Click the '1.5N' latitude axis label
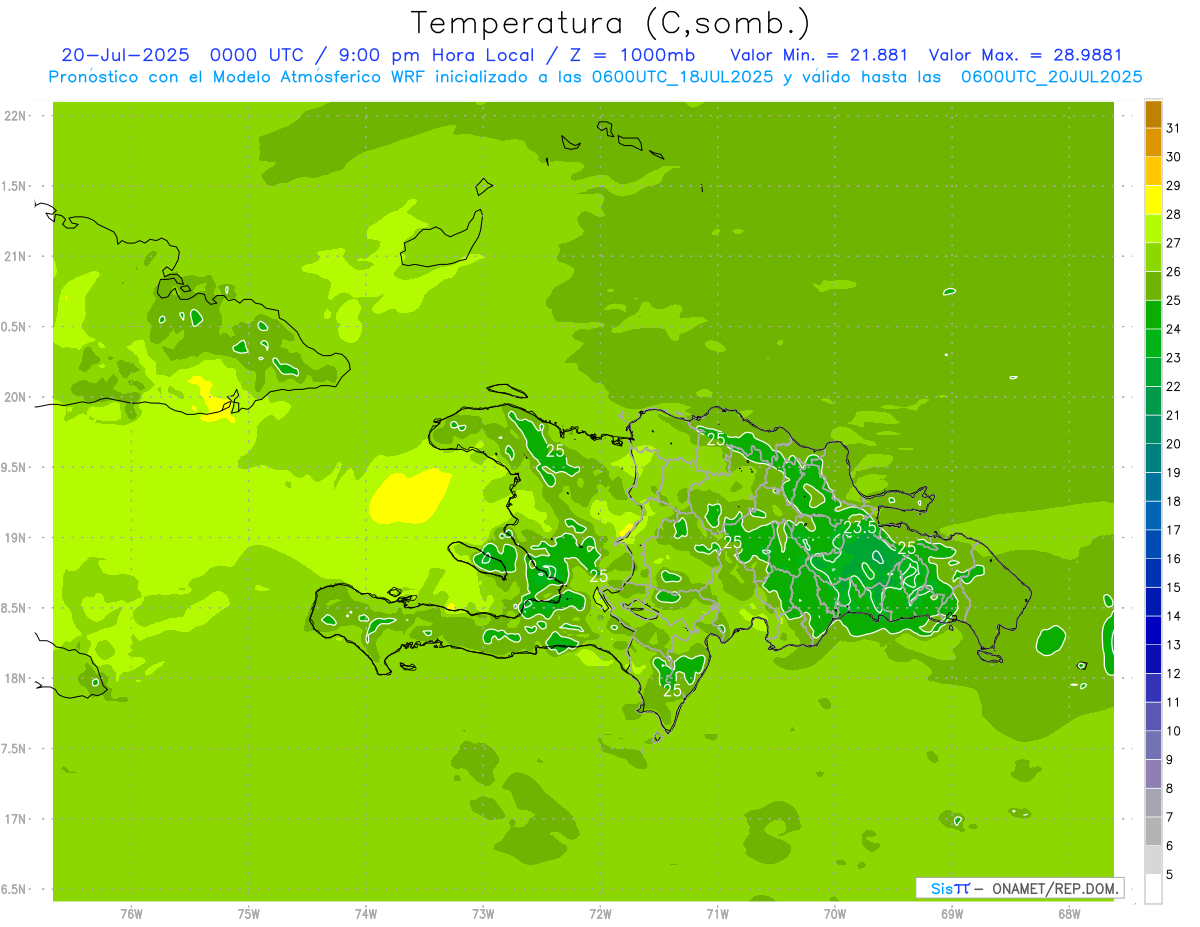 pos(14,186)
